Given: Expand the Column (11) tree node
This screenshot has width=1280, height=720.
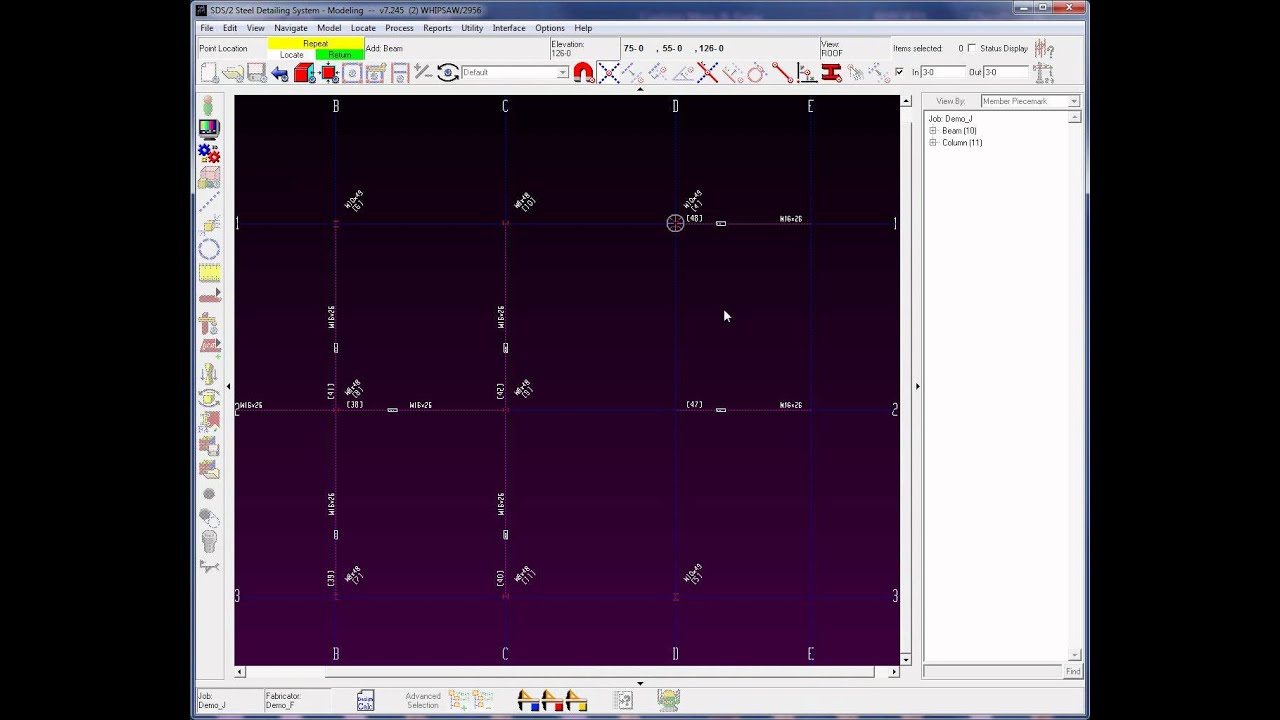Looking at the screenshot, I should pyautogui.click(x=933, y=143).
